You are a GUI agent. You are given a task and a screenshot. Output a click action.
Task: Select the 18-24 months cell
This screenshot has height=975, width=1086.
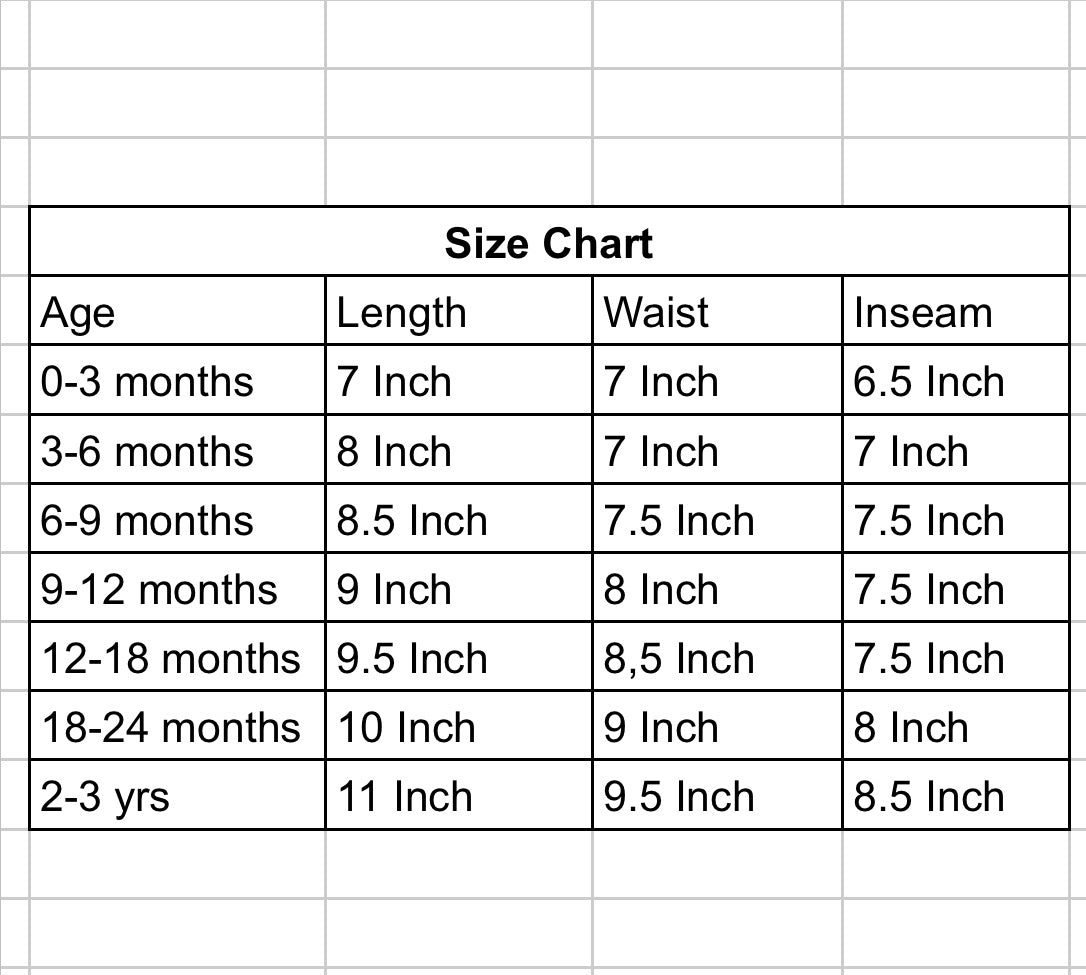[x=178, y=725]
